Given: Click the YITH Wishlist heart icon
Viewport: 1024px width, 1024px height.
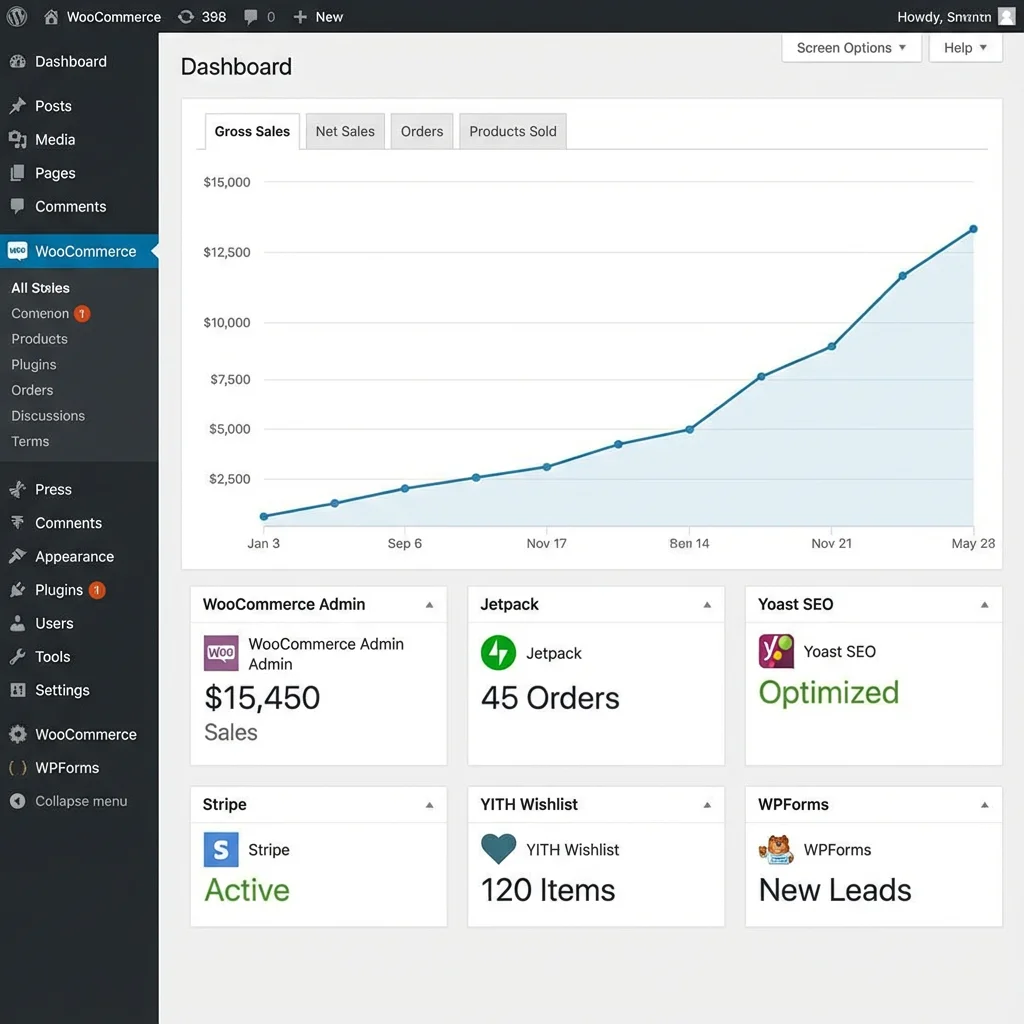Looking at the screenshot, I should coord(498,849).
